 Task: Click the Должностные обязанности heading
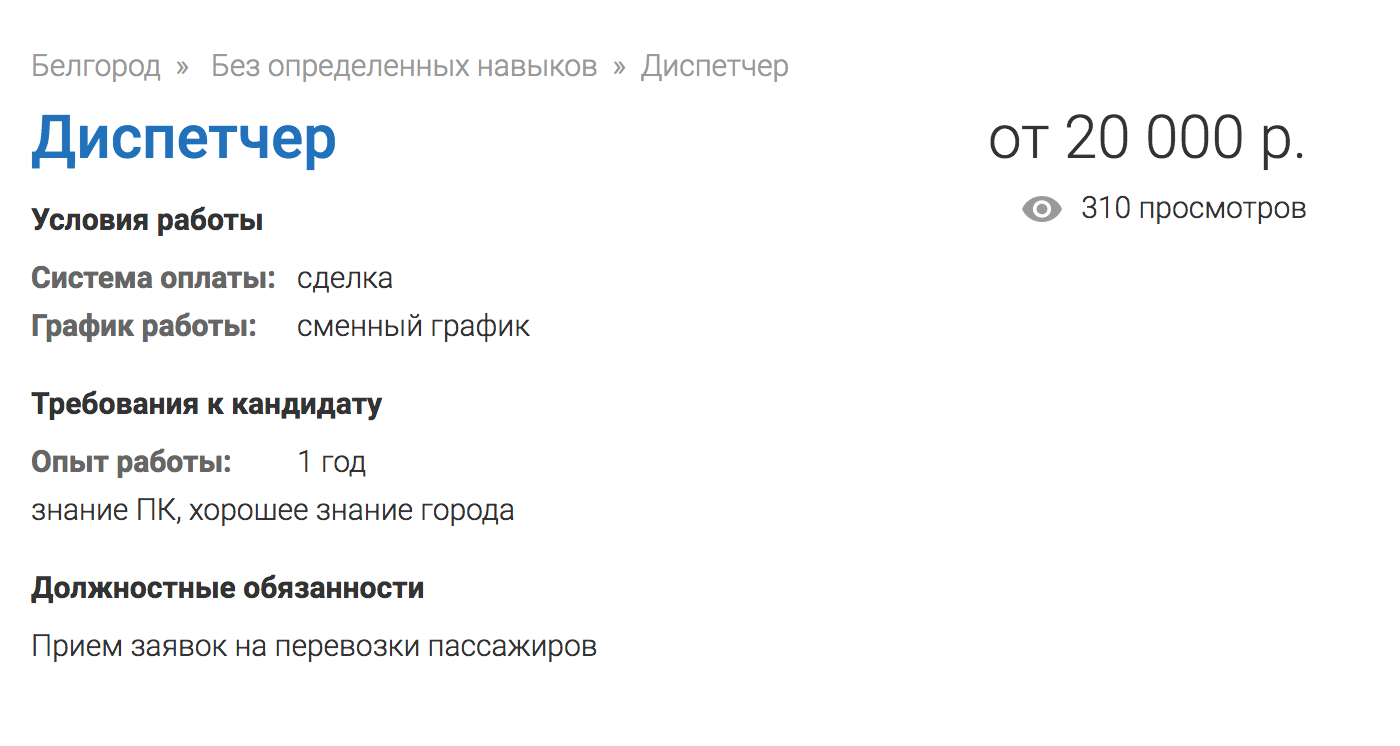(228, 588)
